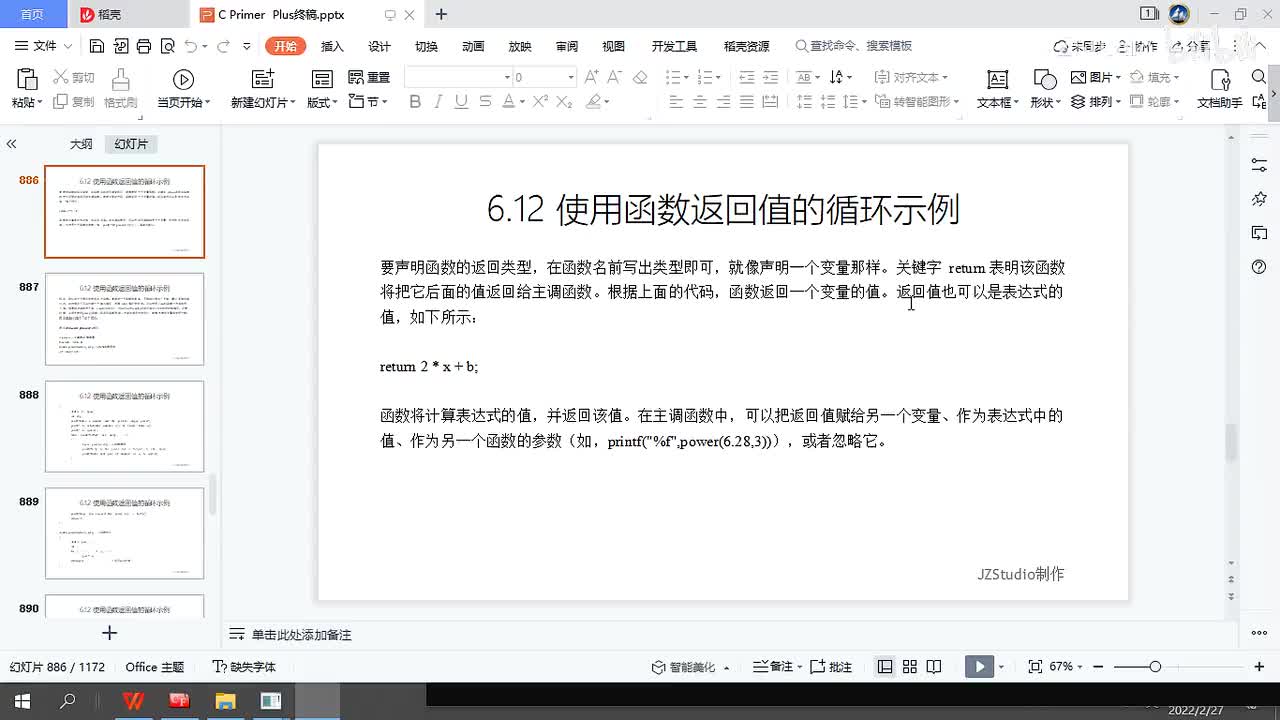The width and height of the screenshot is (1280, 720).
Task: Click the blue slideshow play button
Action: (979, 667)
